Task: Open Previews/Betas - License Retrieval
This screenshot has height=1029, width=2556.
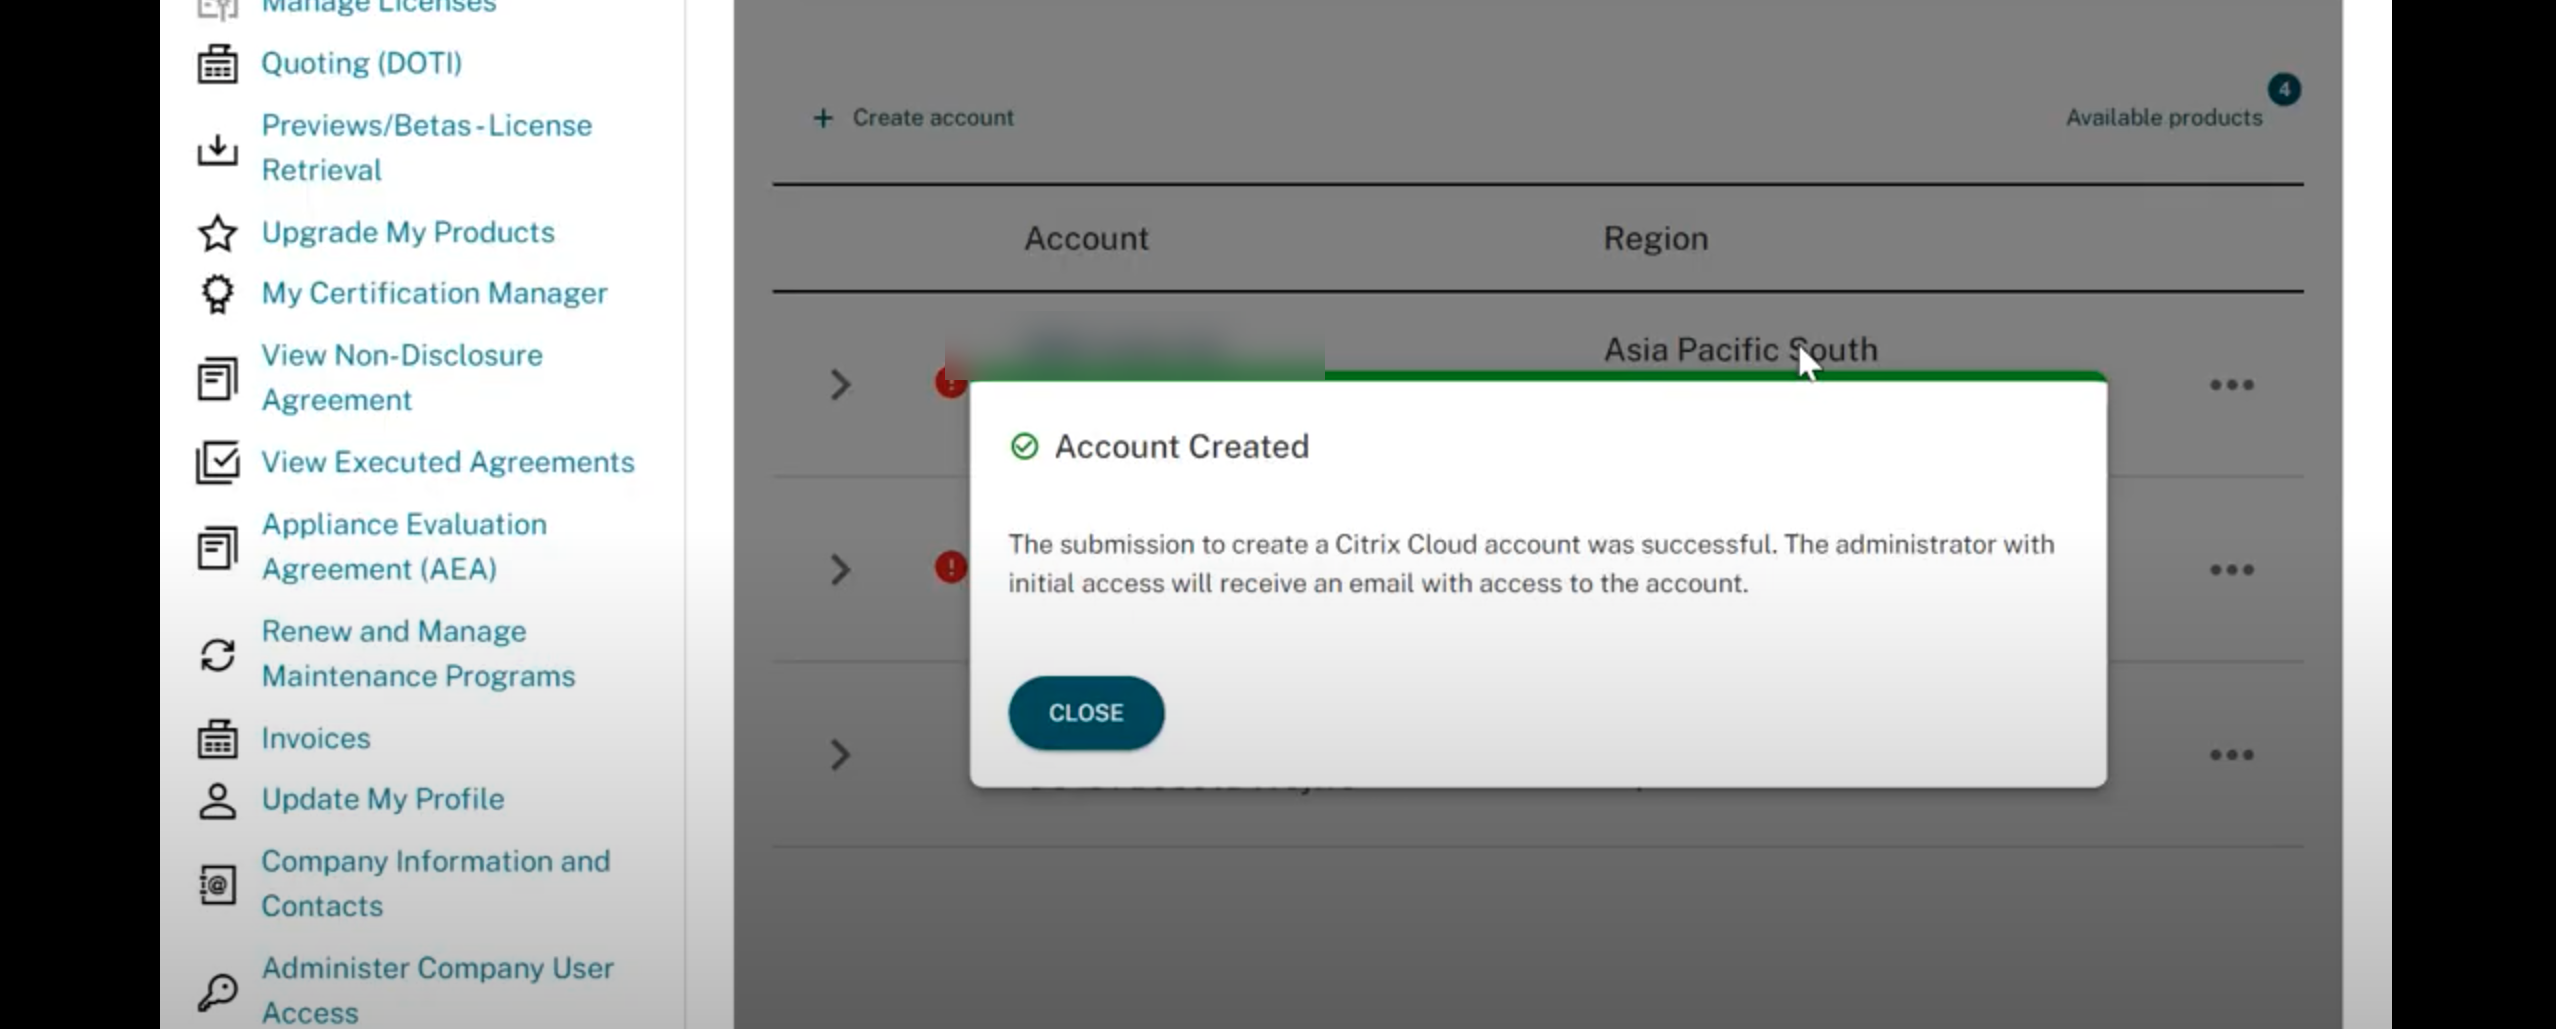Action: click(x=427, y=147)
